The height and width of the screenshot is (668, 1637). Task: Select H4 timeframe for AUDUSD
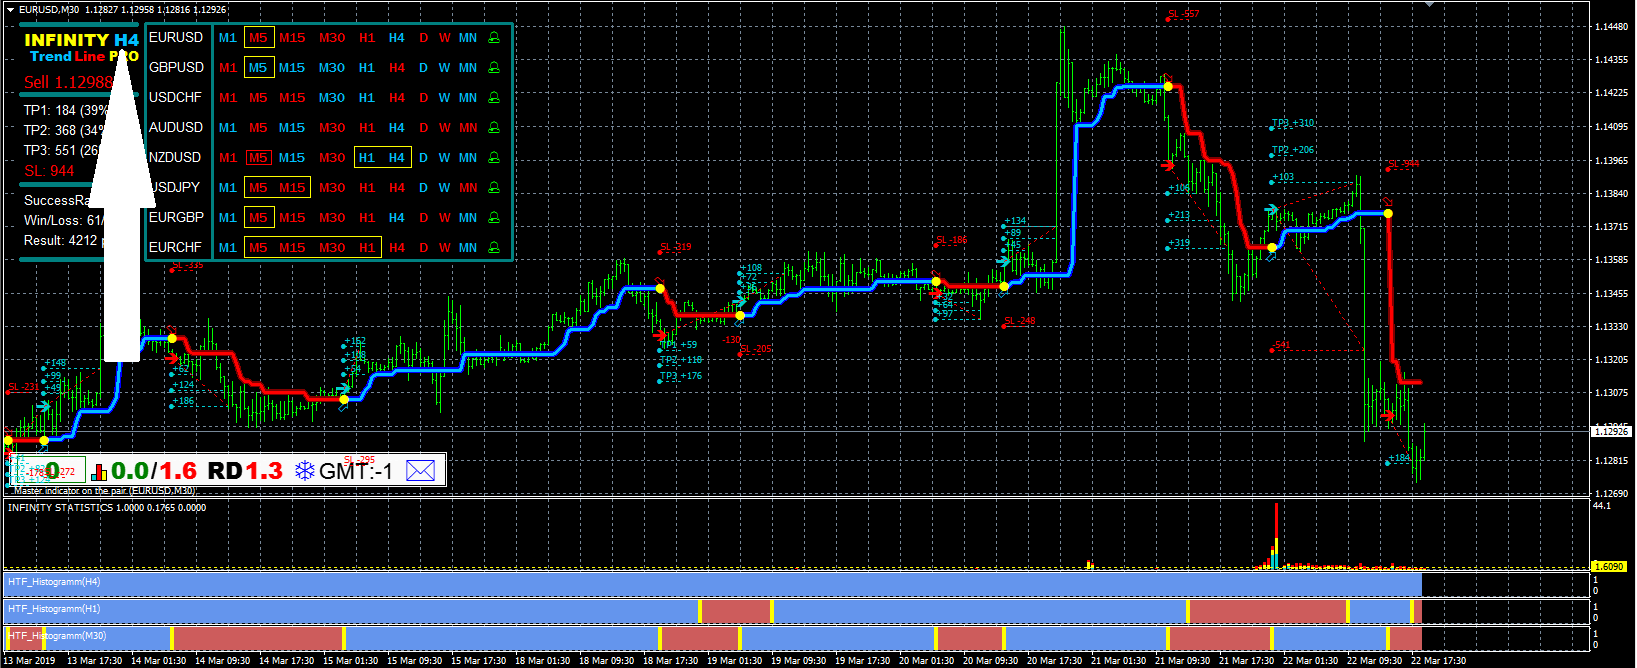(x=397, y=128)
